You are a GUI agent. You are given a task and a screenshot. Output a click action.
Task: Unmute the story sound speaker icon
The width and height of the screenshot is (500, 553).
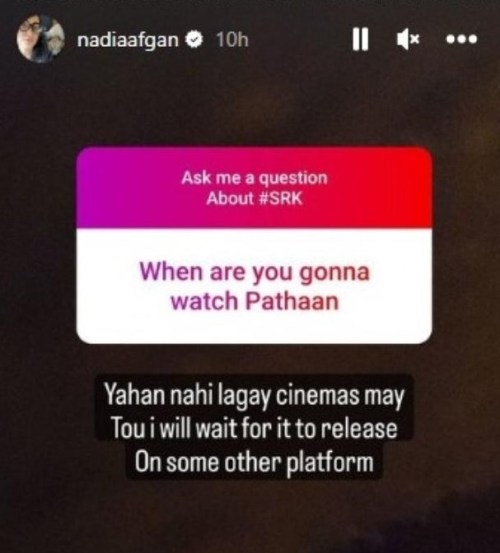point(408,39)
